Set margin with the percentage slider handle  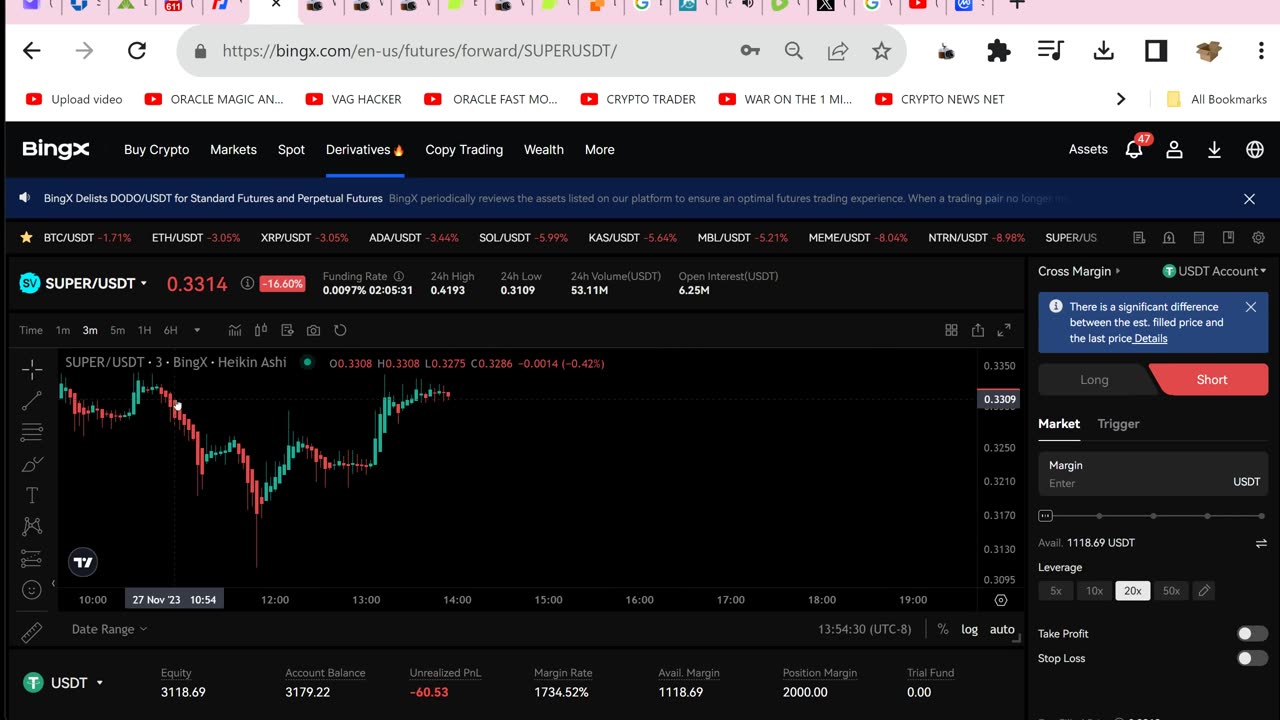point(1046,516)
